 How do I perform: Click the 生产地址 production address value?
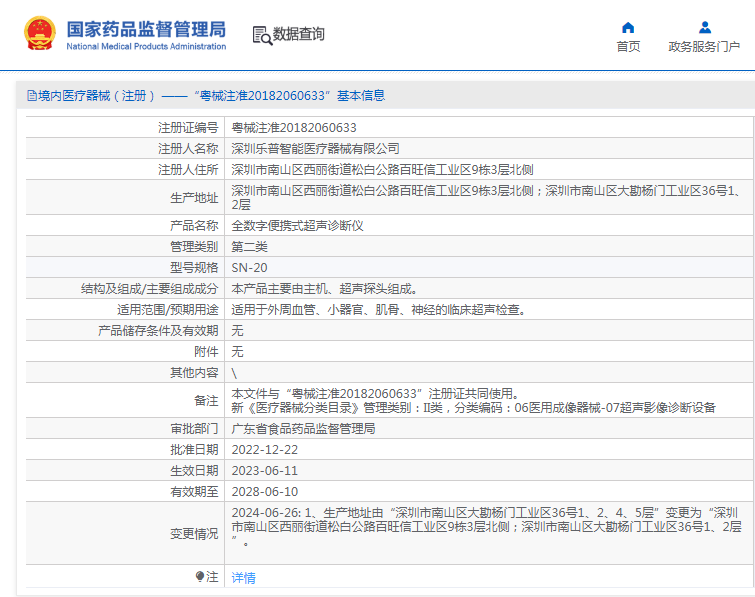coord(486,197)
